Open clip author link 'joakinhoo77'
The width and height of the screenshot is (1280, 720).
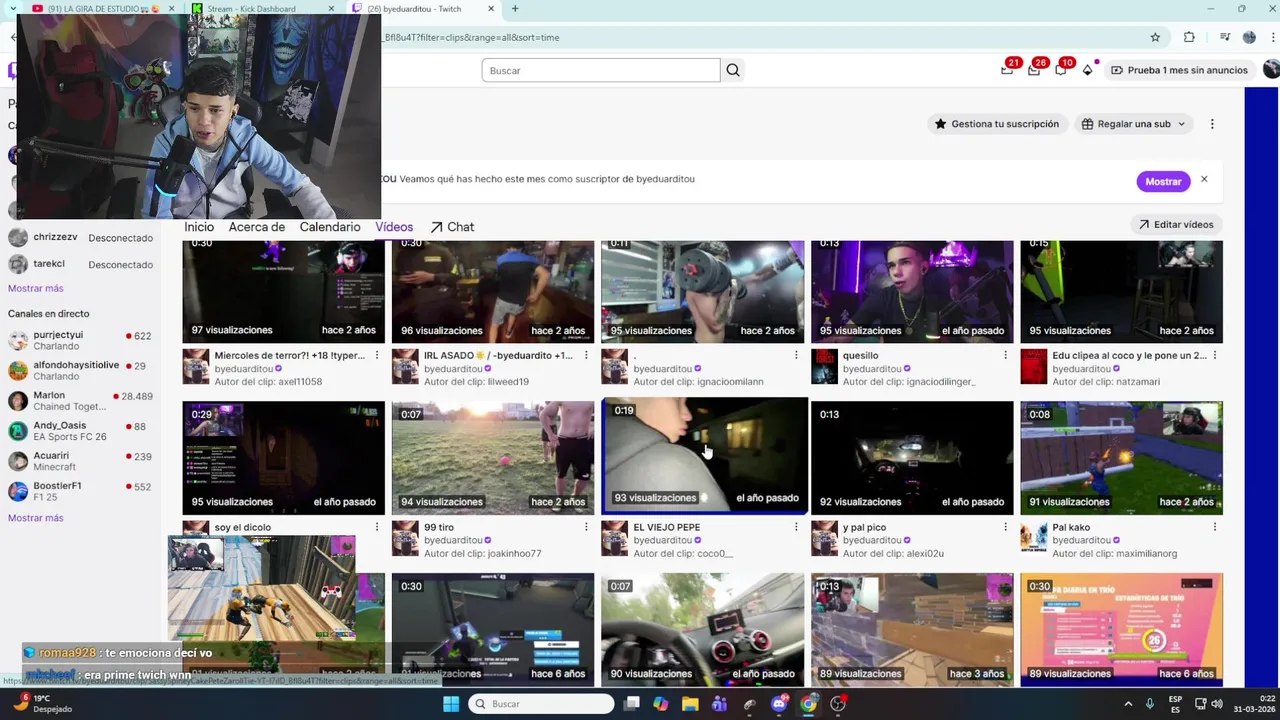point(512,554)
